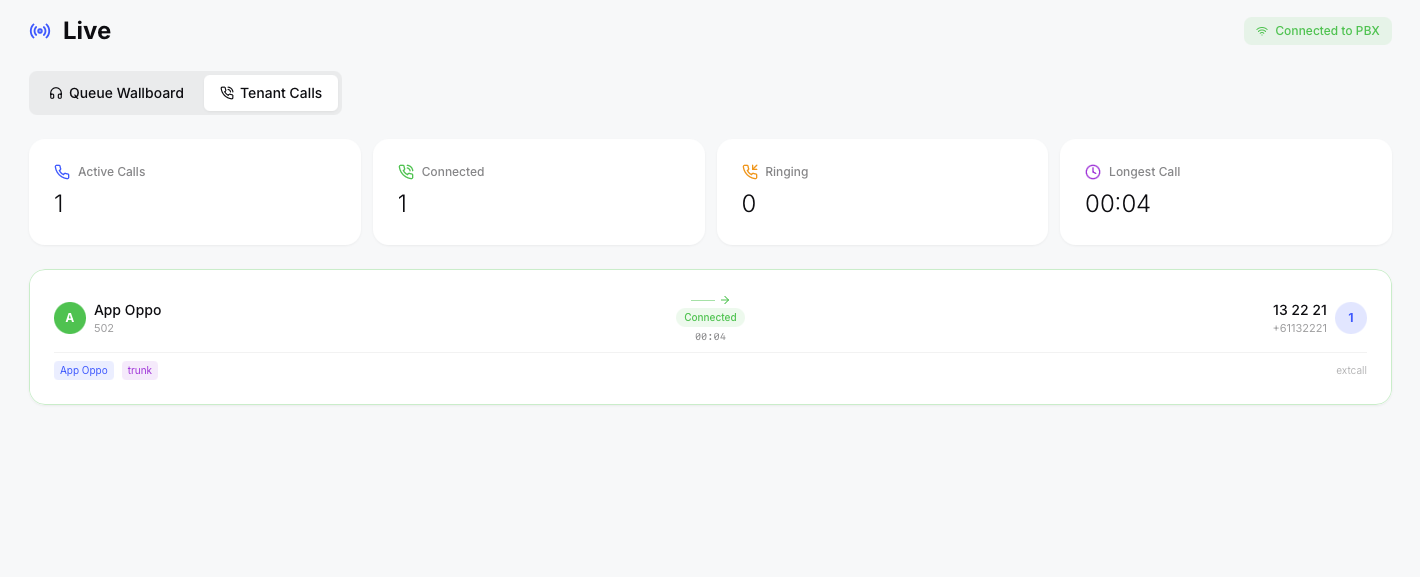Image resolution: width=1420 pixels, height=577 pixels.
Task: Click the purple trunk tag
Action: [140, 370]
